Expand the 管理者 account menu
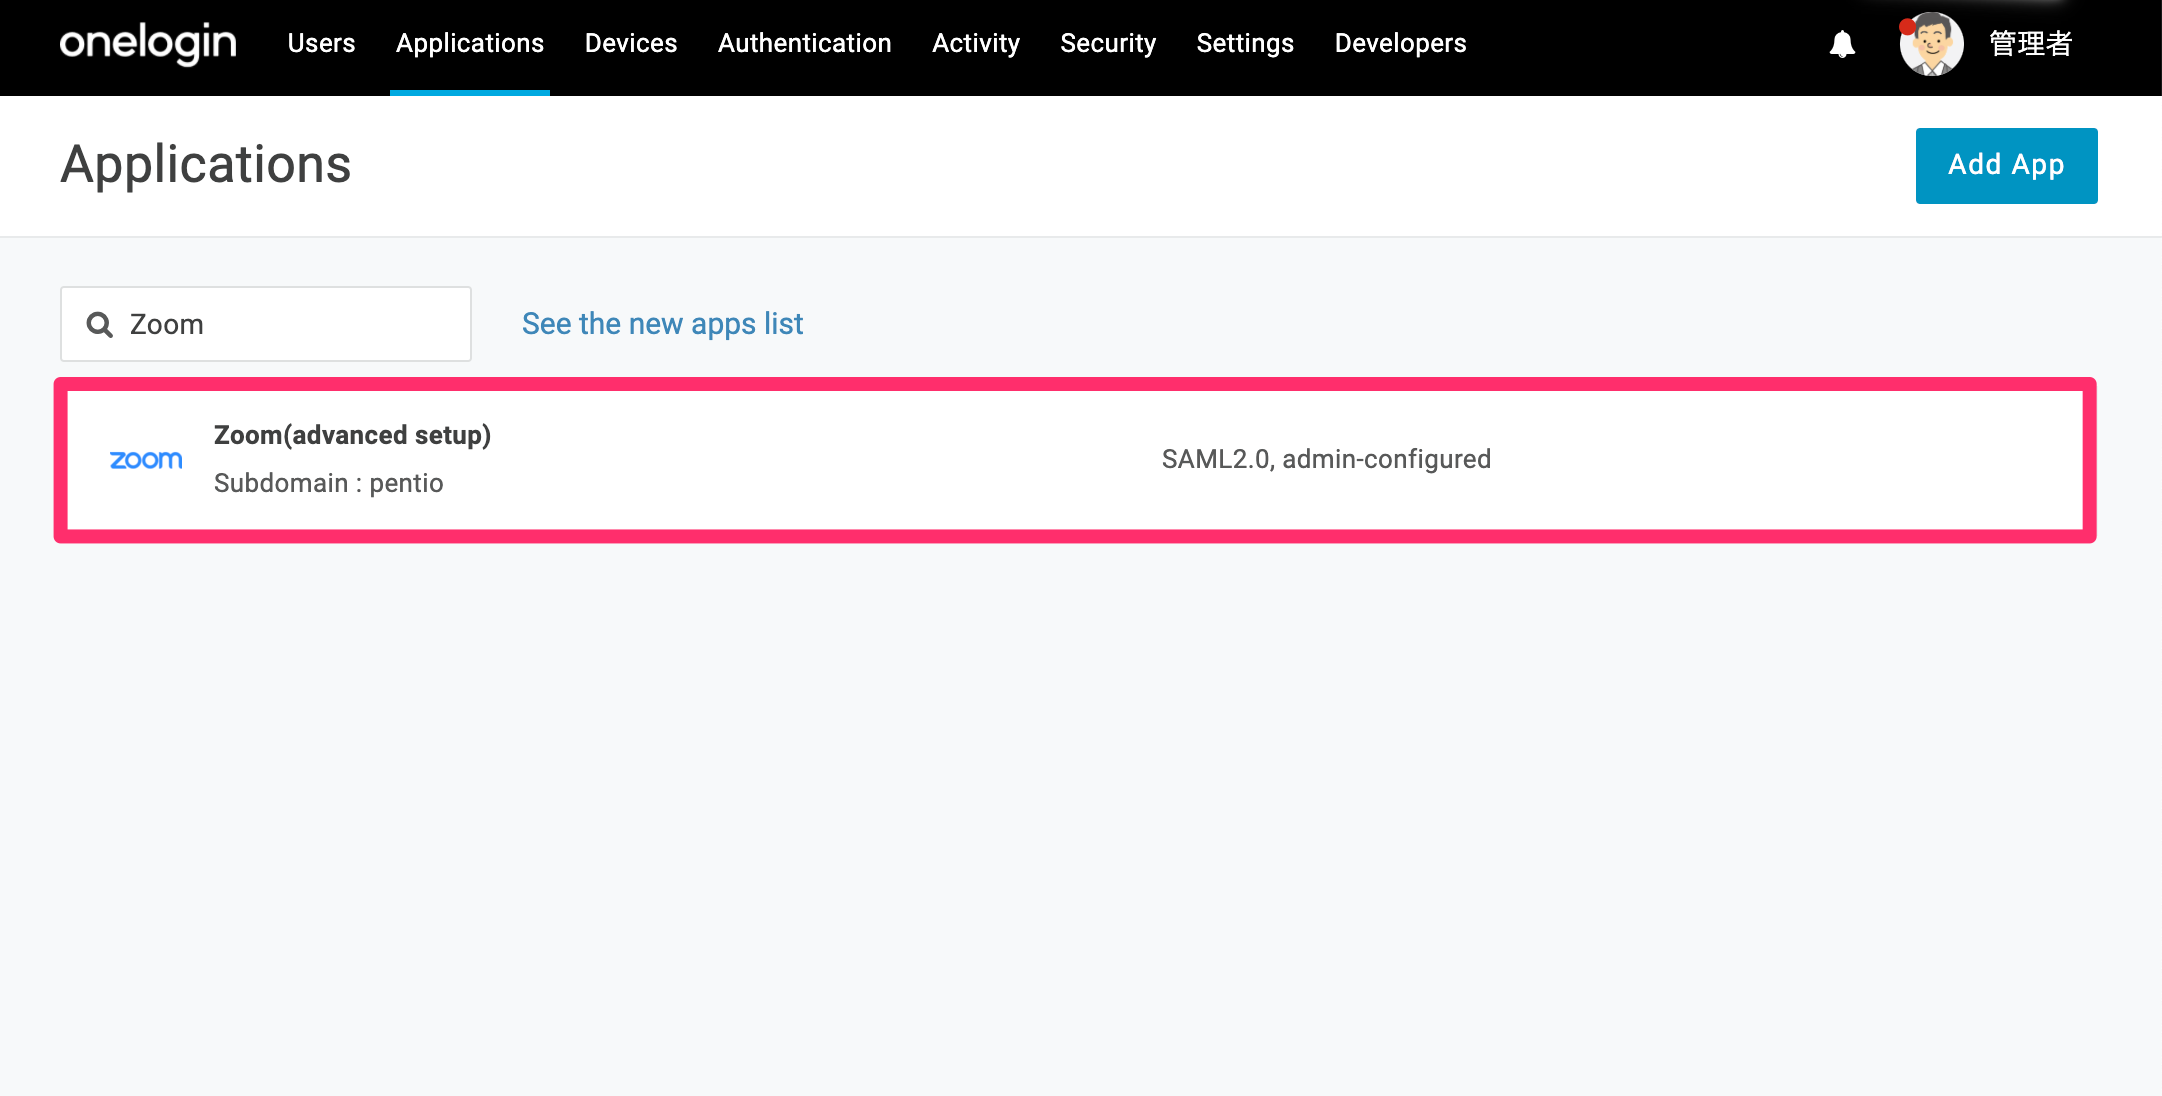 2030,44
